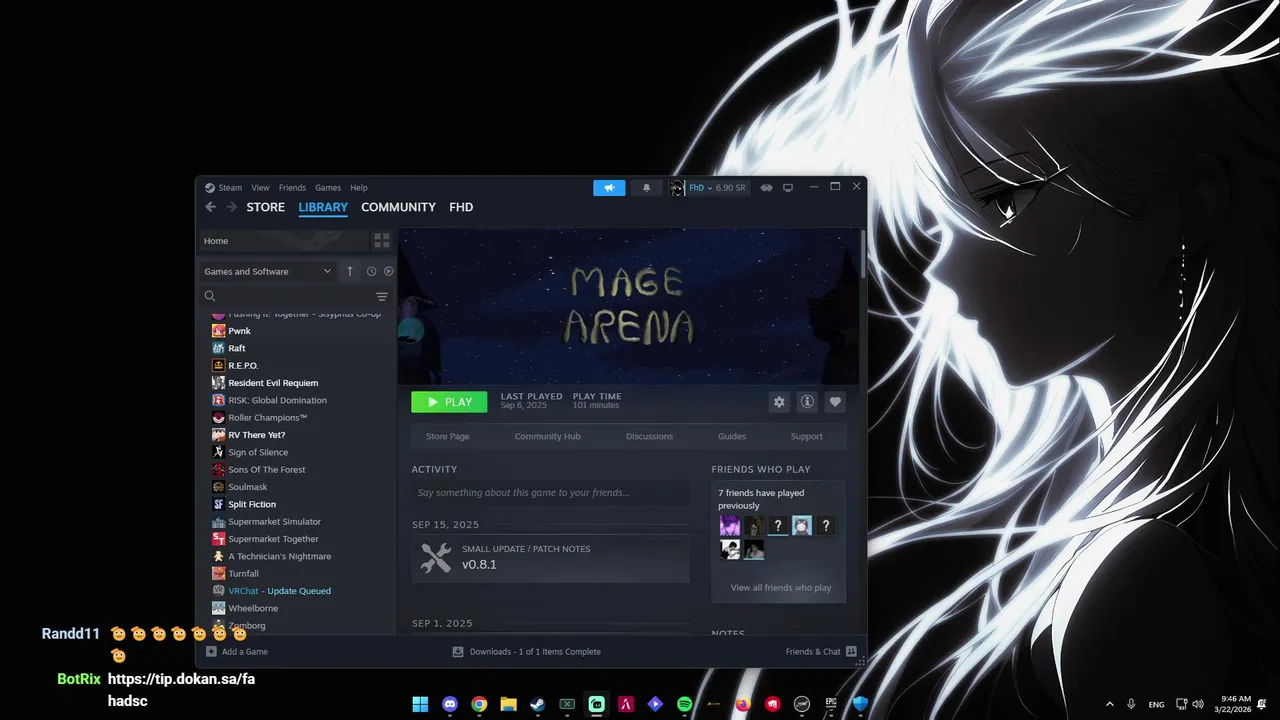The height and width of the screenshot is (720, 1280).
Task: Toggle ready-to-play filter icon
Action: point(389,271)
